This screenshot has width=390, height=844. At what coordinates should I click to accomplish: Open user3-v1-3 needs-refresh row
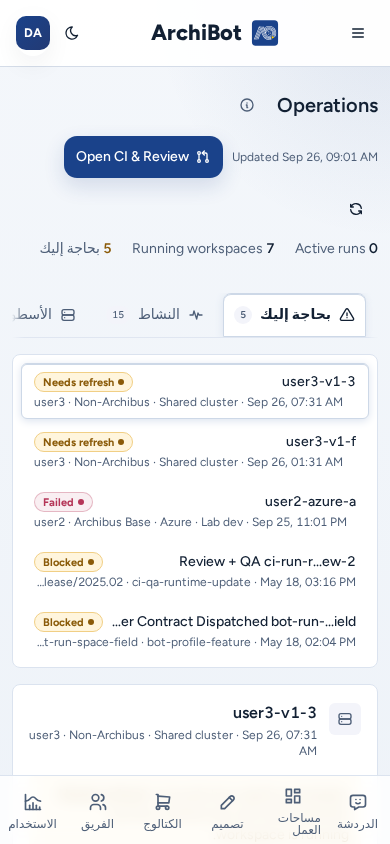pyautogui.click(x=195, y=391)
